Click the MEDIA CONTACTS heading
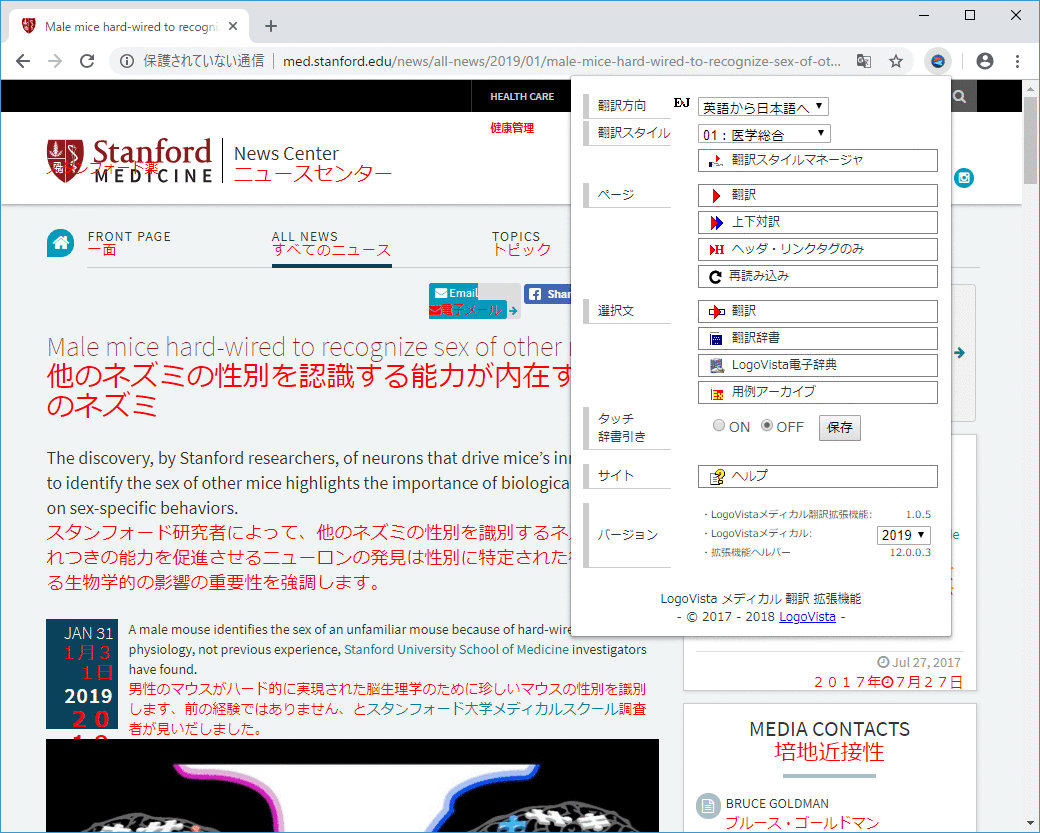Image resolution: width=1040 pixels, height=833 pixels. [829, 729]
